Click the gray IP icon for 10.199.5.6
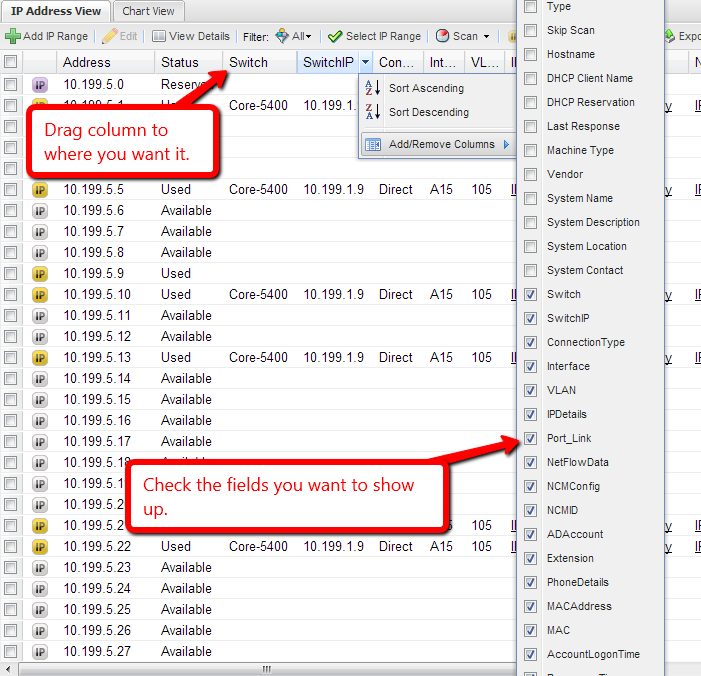701x676 pixels. point(40,211)
